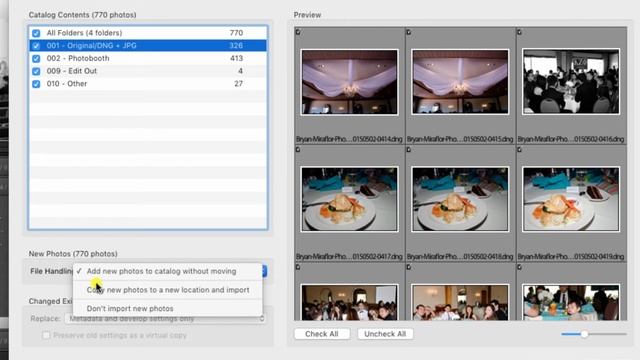Select the food plate thumbnail 0419.dng
Viewport: 640px width, 360px height.
click(571, 199)
